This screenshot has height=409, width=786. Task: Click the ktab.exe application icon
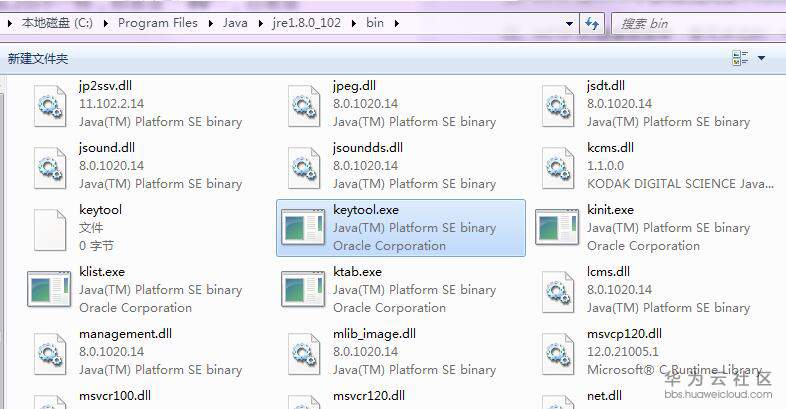click(x=303, y=290)
